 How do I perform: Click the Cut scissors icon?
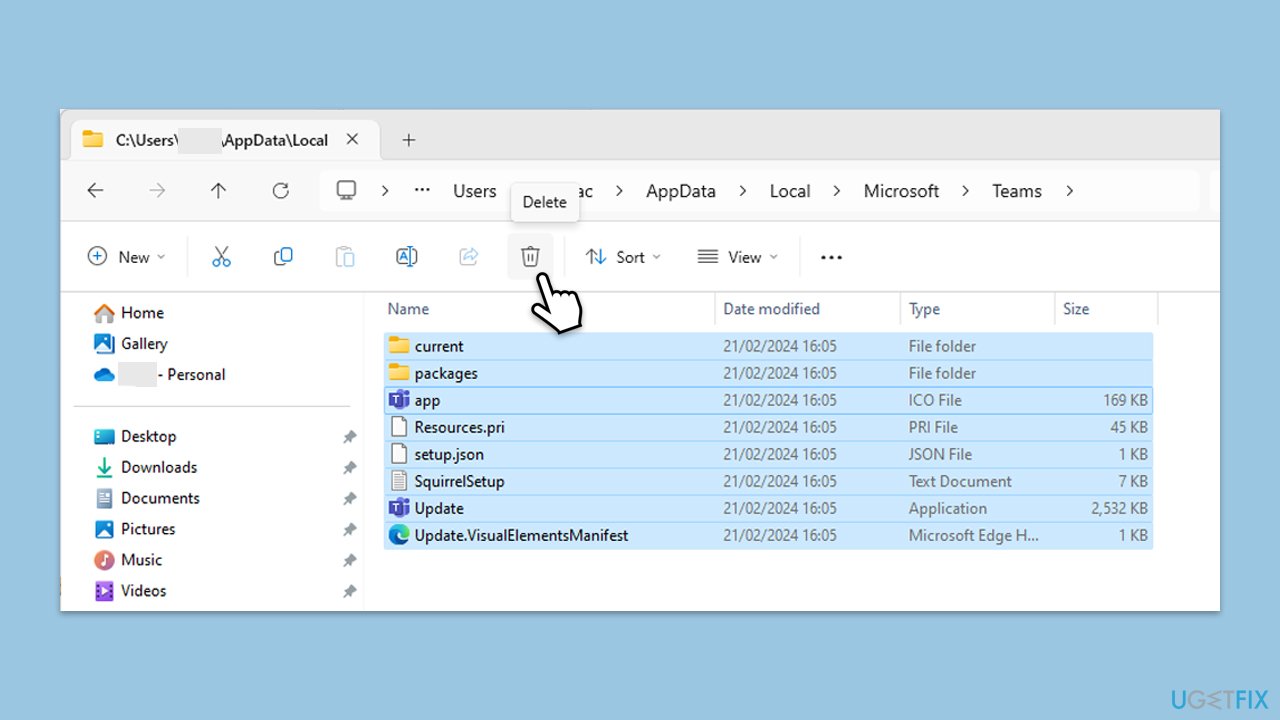pyautogui.click(x=221, y=257)
